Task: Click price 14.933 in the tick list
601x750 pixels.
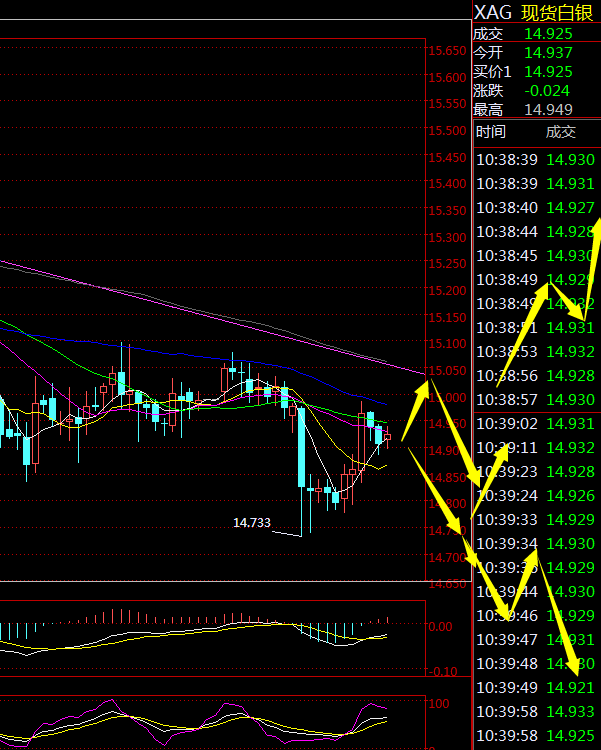Action: click(570, 711)
